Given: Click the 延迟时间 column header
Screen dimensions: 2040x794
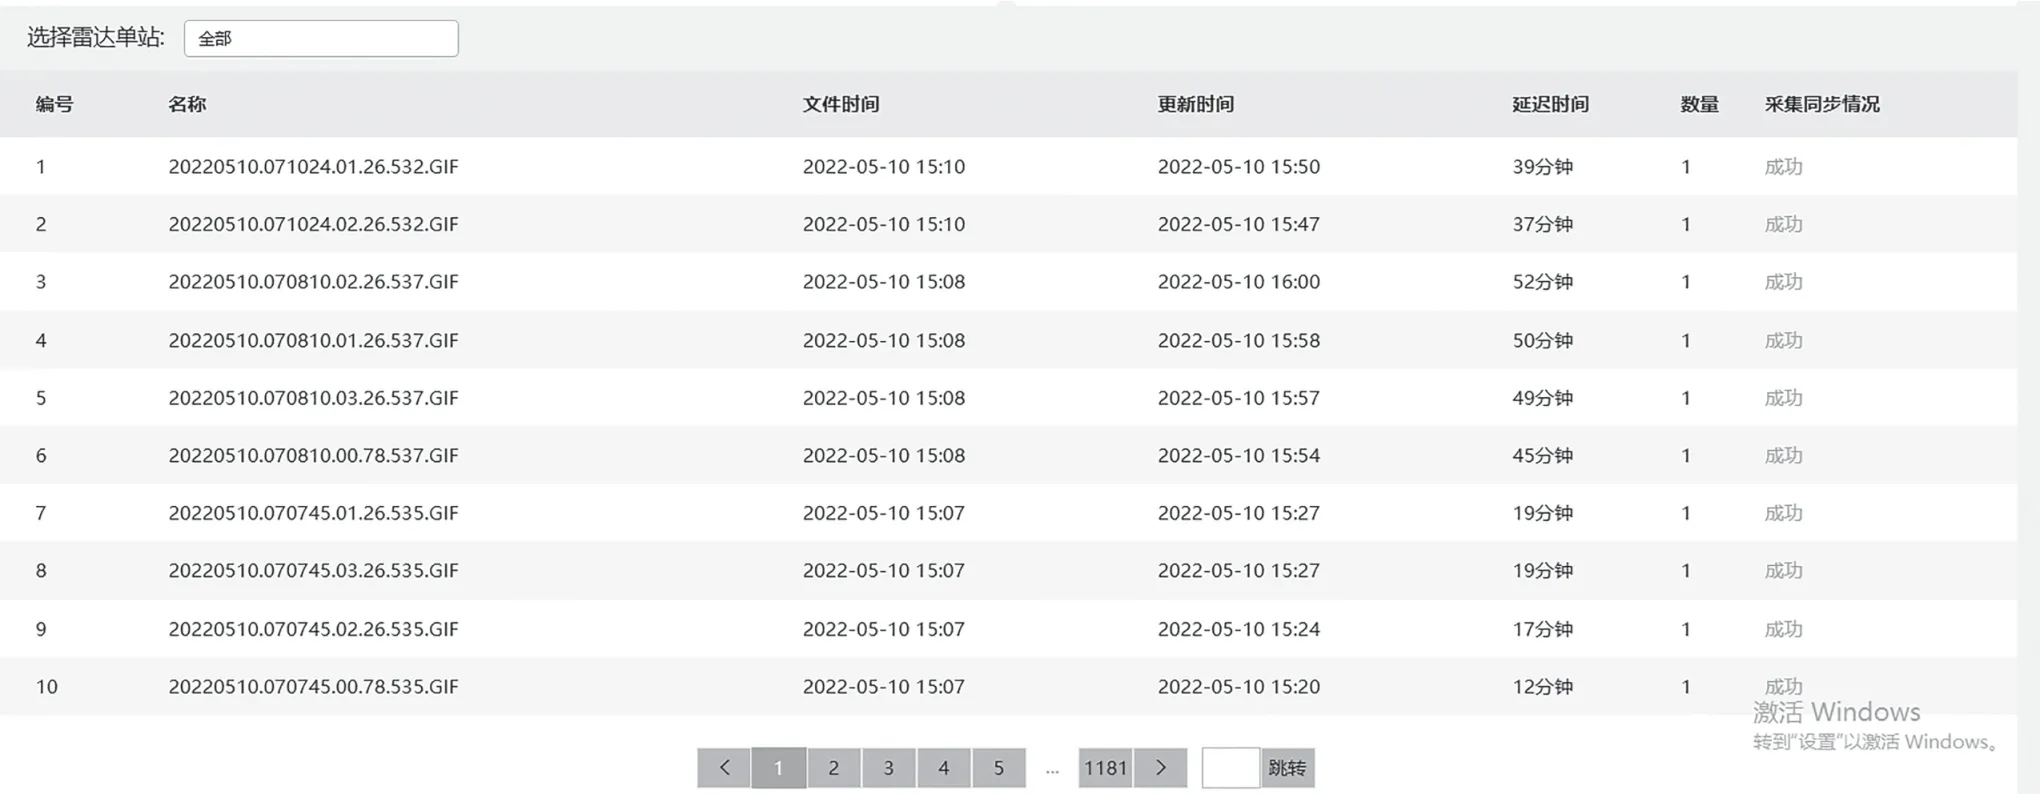Looking at the screenshot, I should point(1551,104).
